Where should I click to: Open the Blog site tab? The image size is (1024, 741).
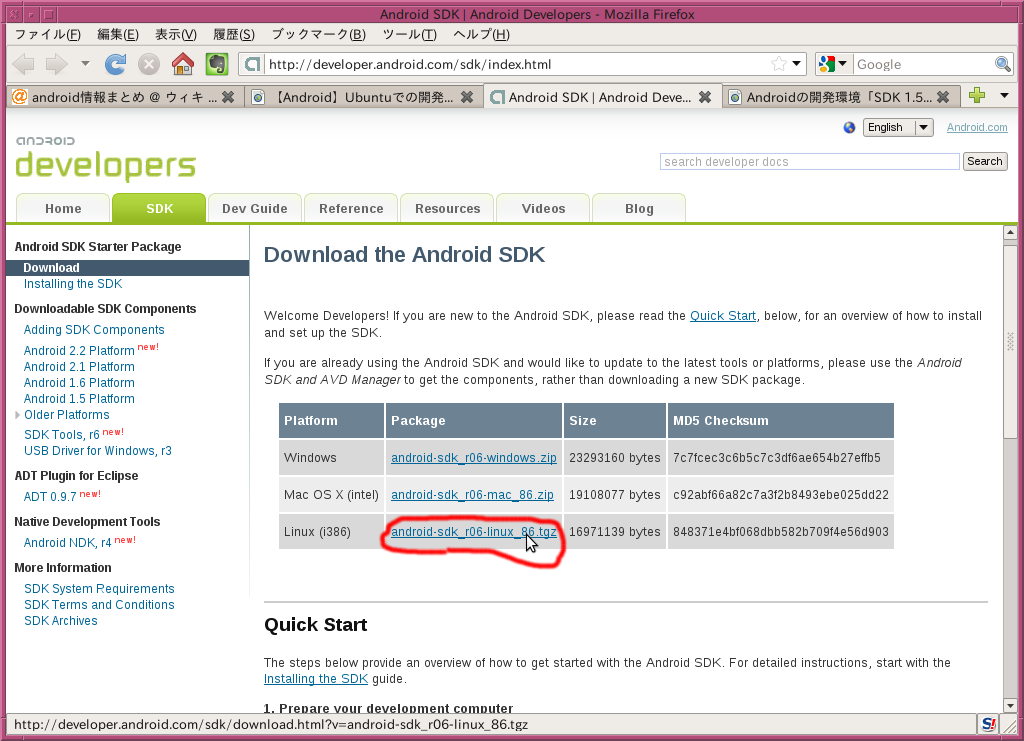pyautogui.click(x=639, y=208)
